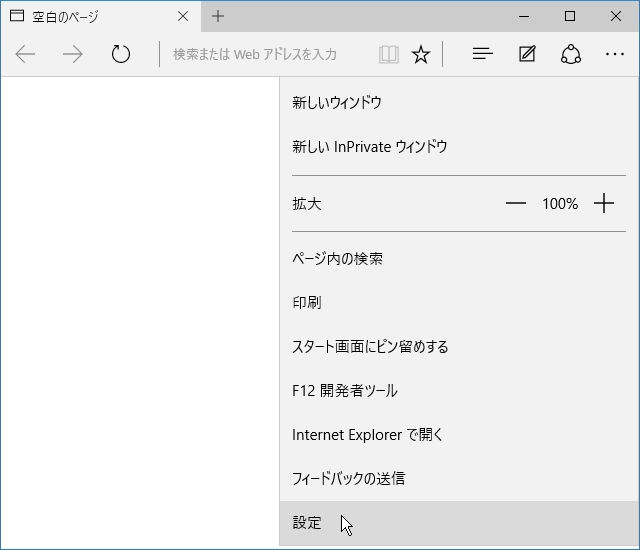This screenshot has height=550, width=640.
Task: Add page to favorites star icon
Action: [x=421, y=54]
